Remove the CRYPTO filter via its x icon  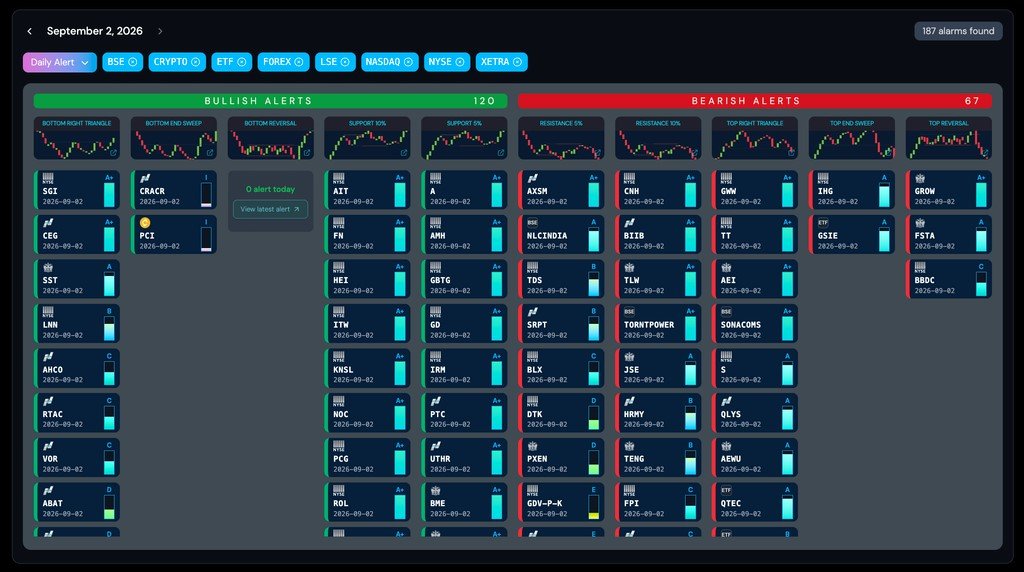[x=195, y=62]
